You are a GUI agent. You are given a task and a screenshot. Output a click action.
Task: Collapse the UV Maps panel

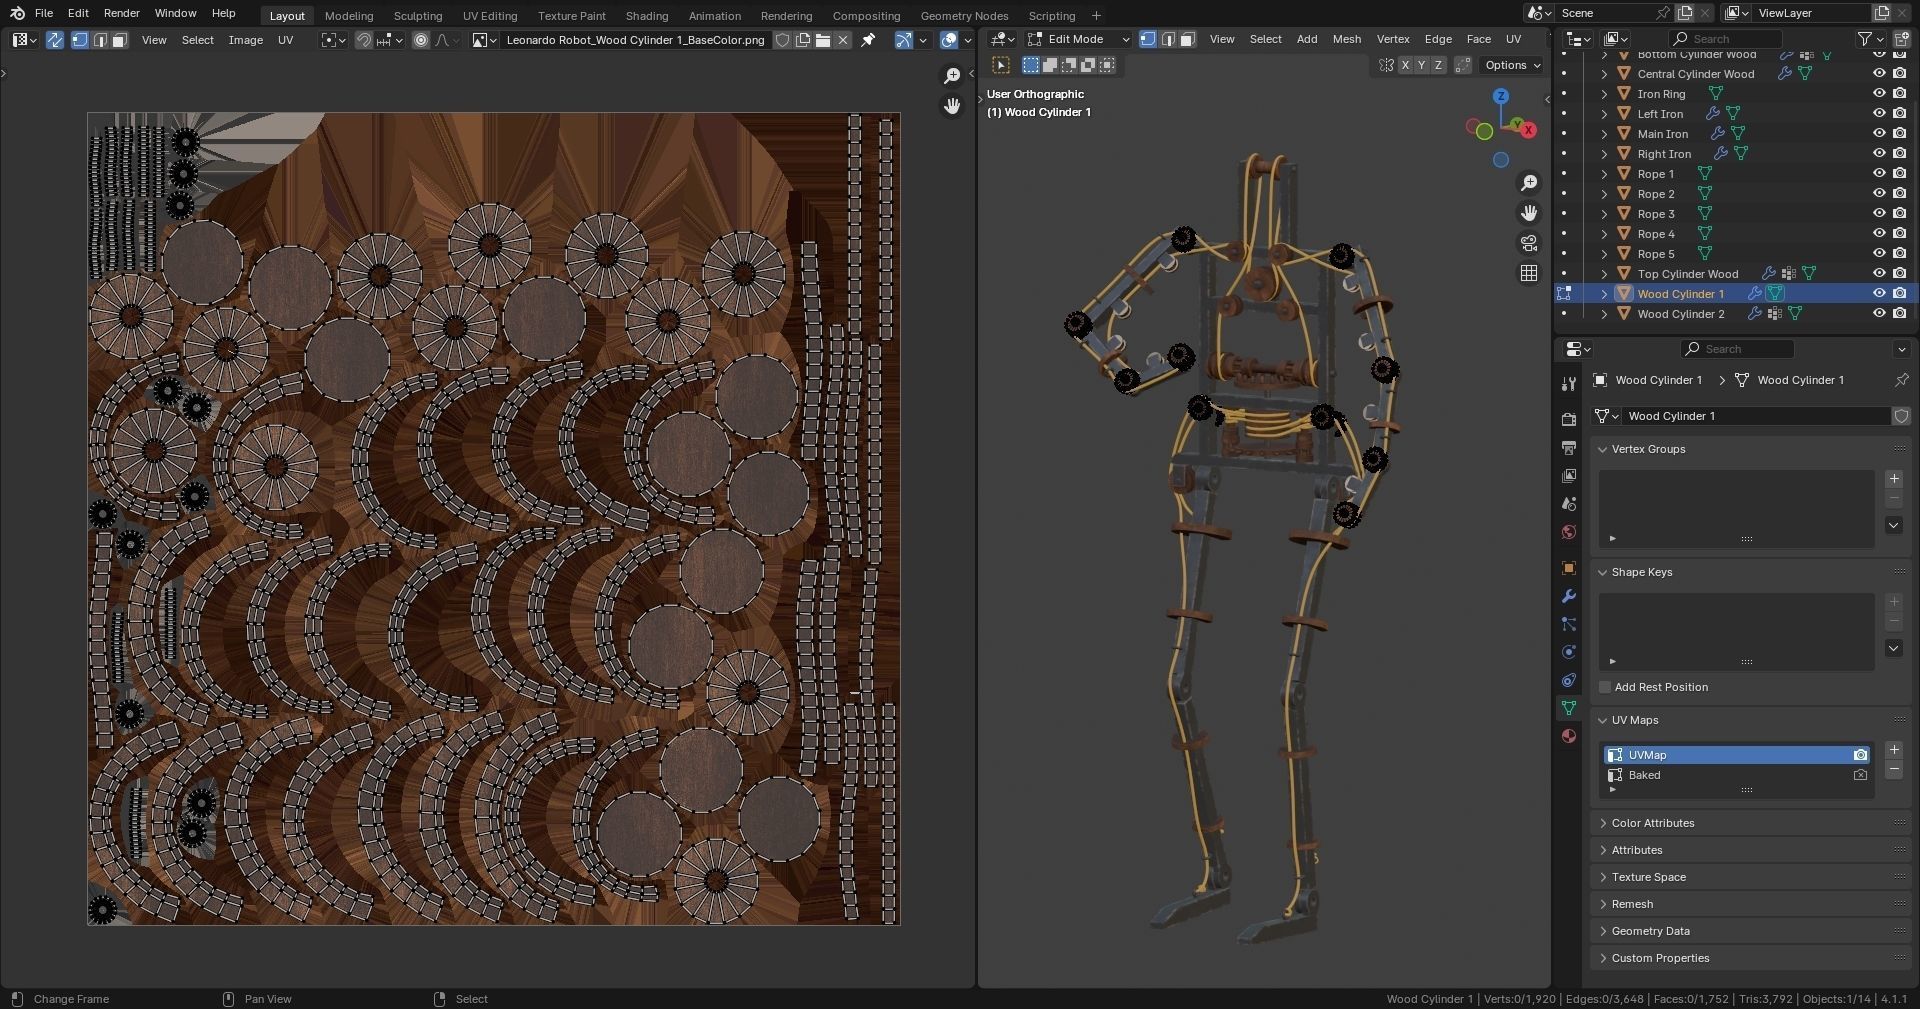click(1602, 720)
